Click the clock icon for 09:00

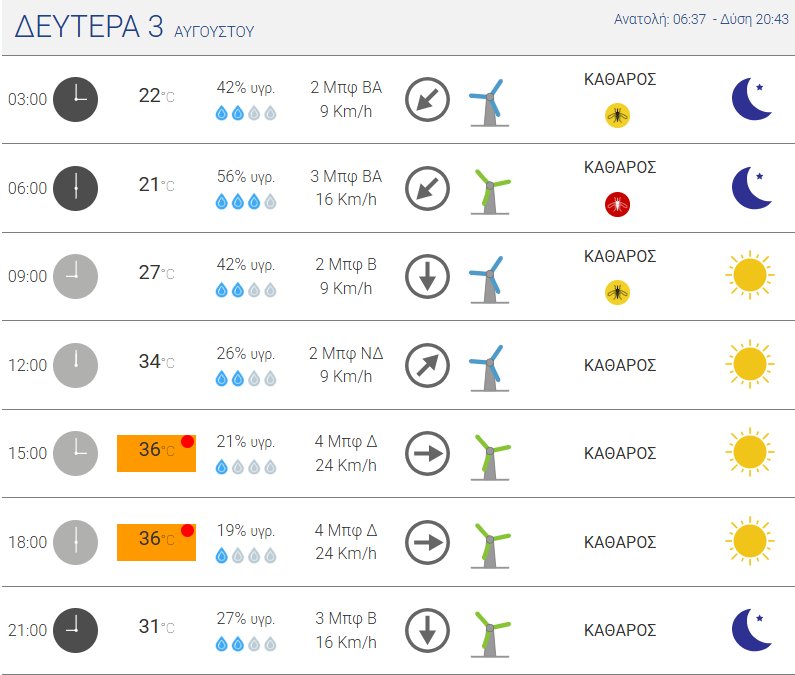[76, 276]
